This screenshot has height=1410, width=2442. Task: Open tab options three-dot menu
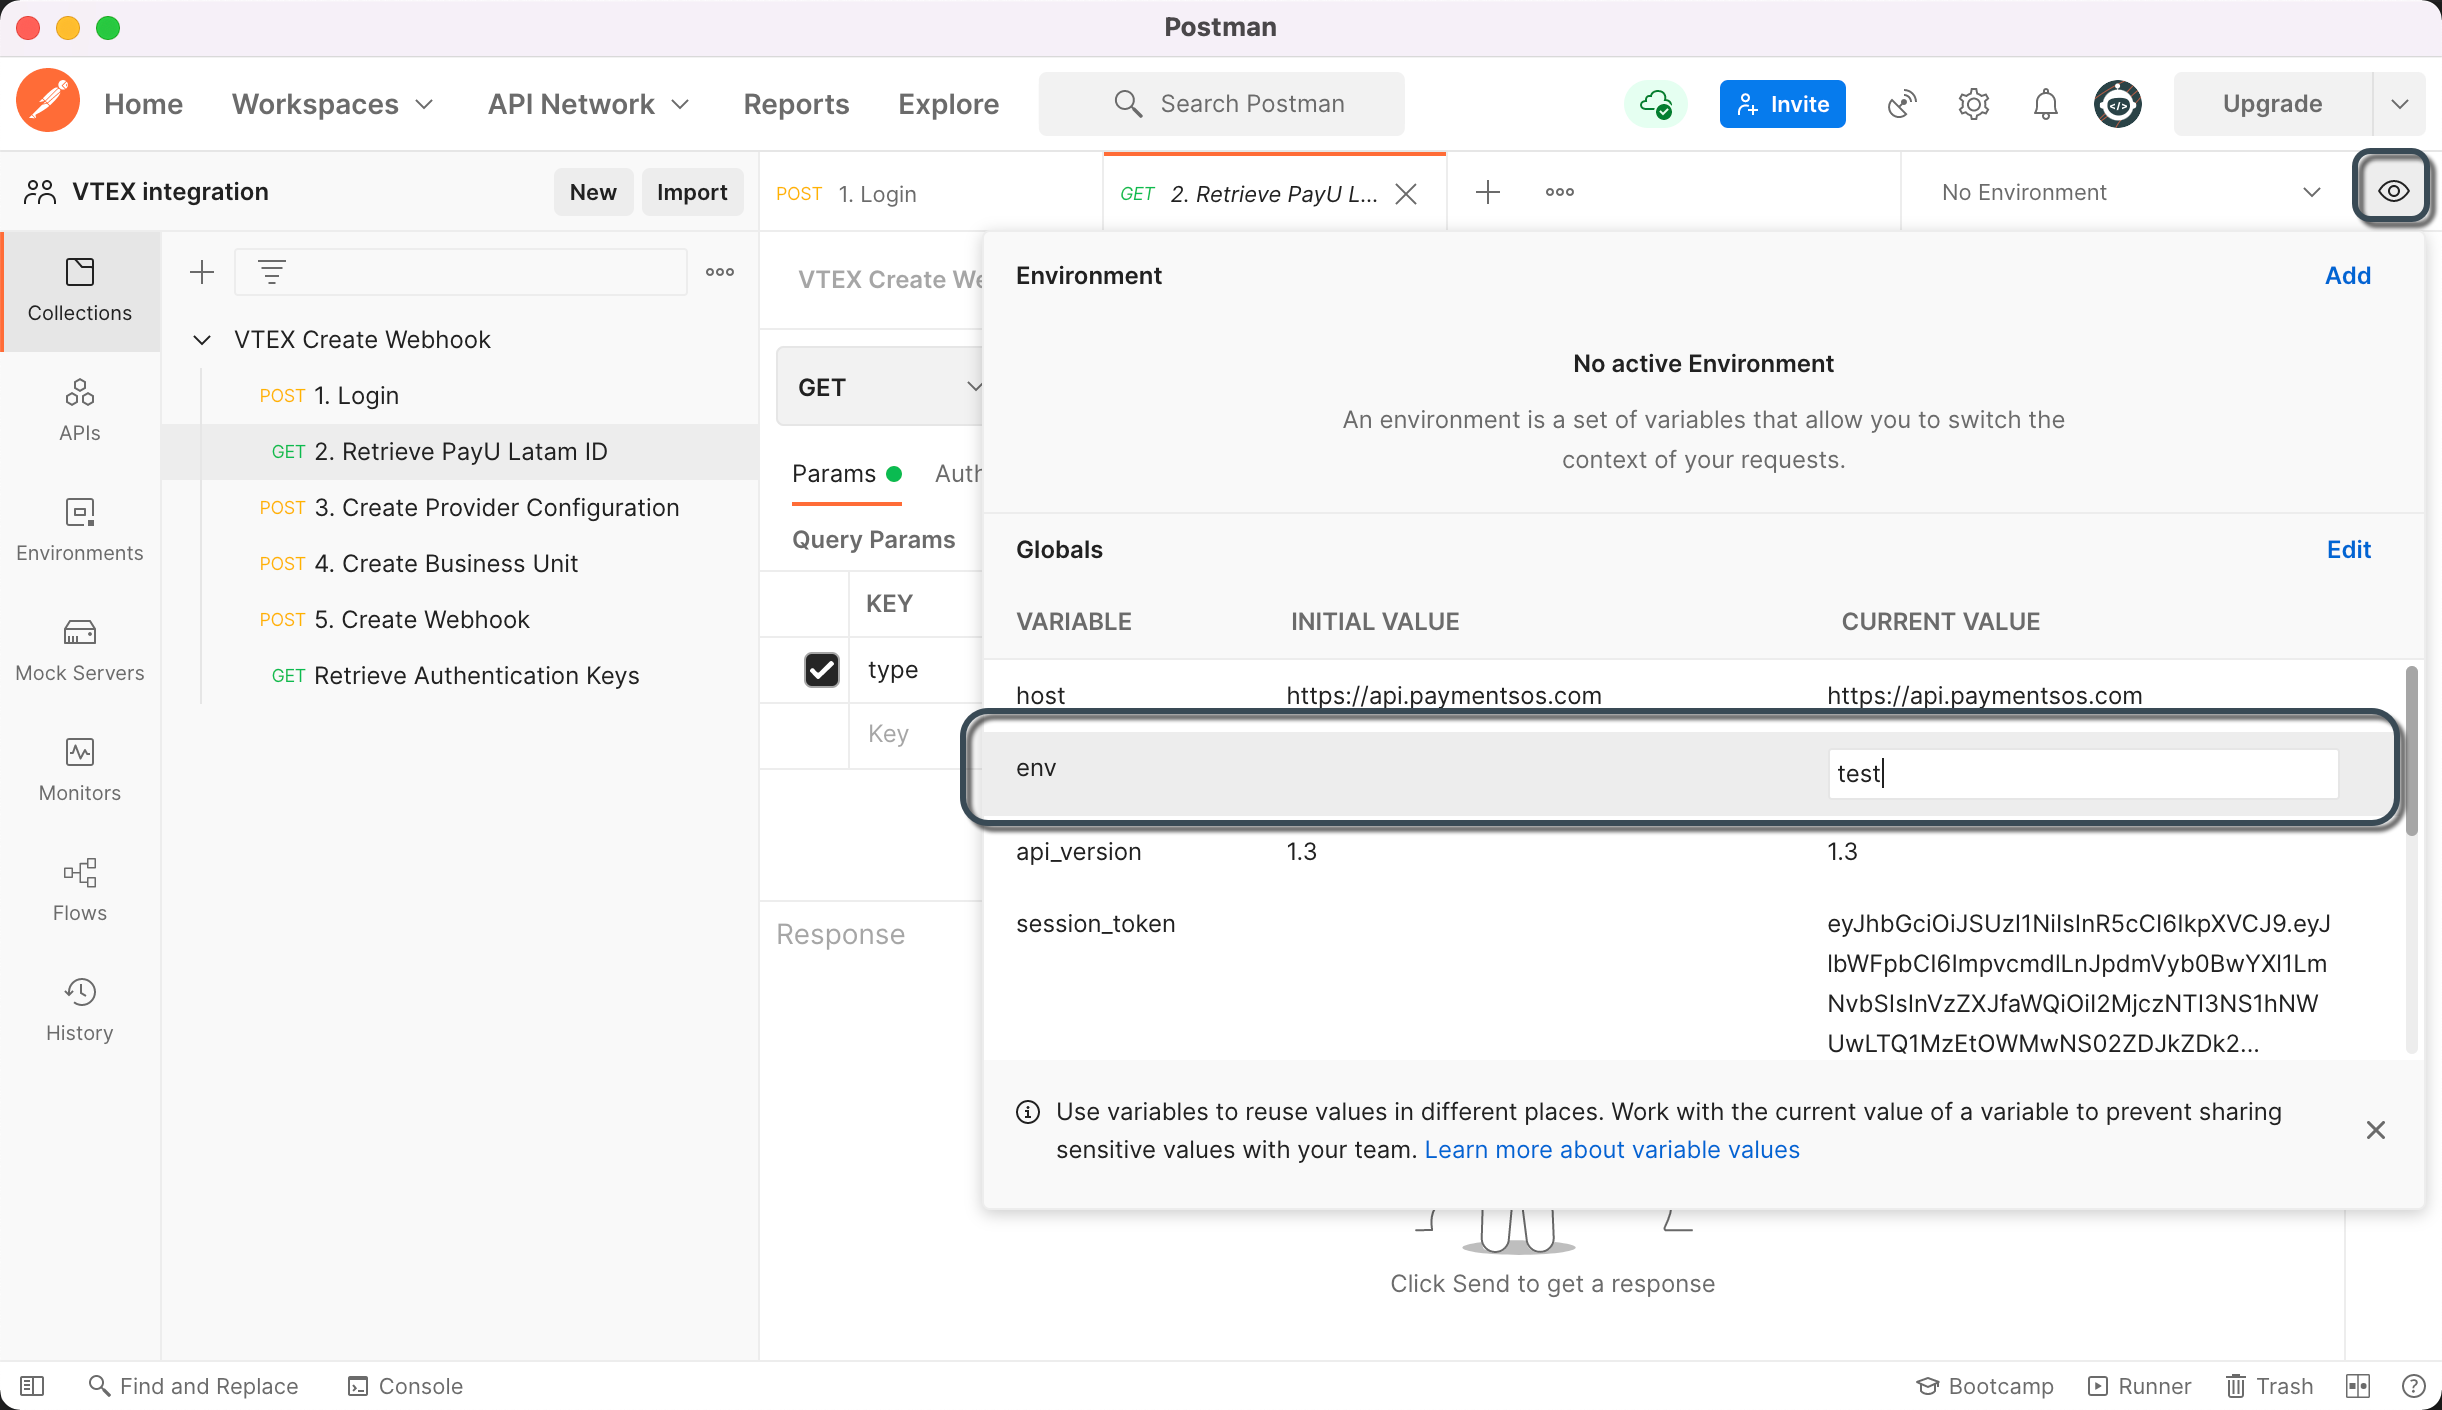tap(1560, 192)
